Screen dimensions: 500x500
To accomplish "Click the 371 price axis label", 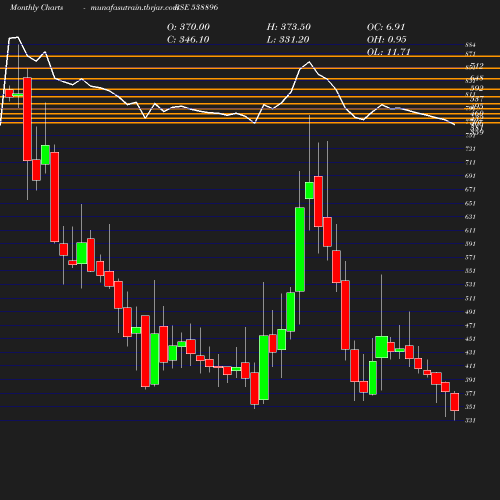I will click(470, 393).
